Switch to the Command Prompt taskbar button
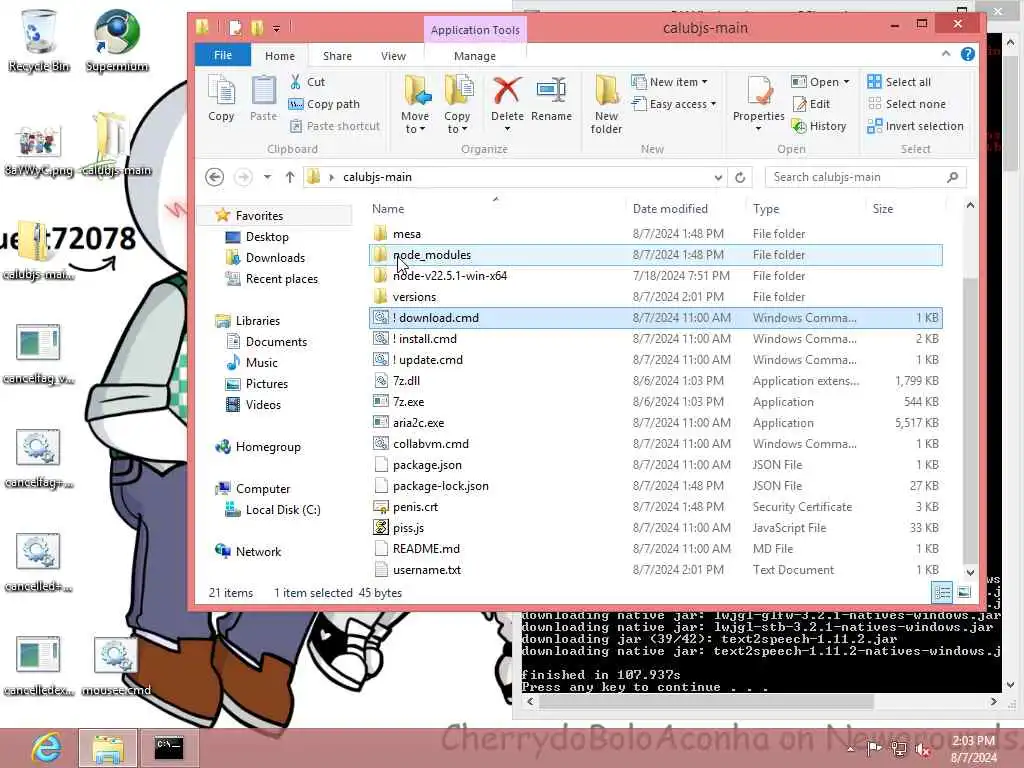 pyautogui.click(x=168, y=748)
